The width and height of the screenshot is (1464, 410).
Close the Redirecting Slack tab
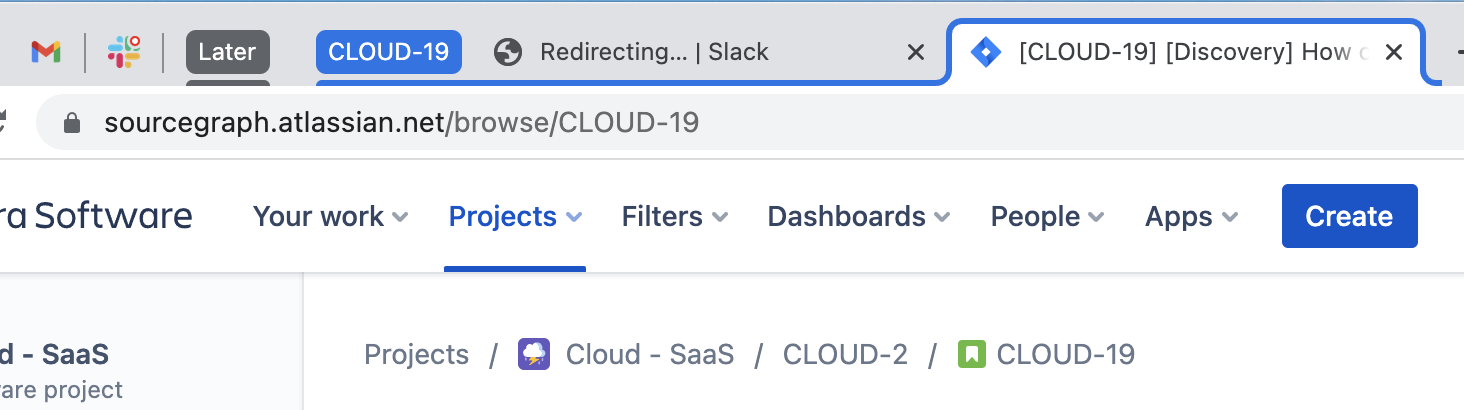click(x=915, y=52)
